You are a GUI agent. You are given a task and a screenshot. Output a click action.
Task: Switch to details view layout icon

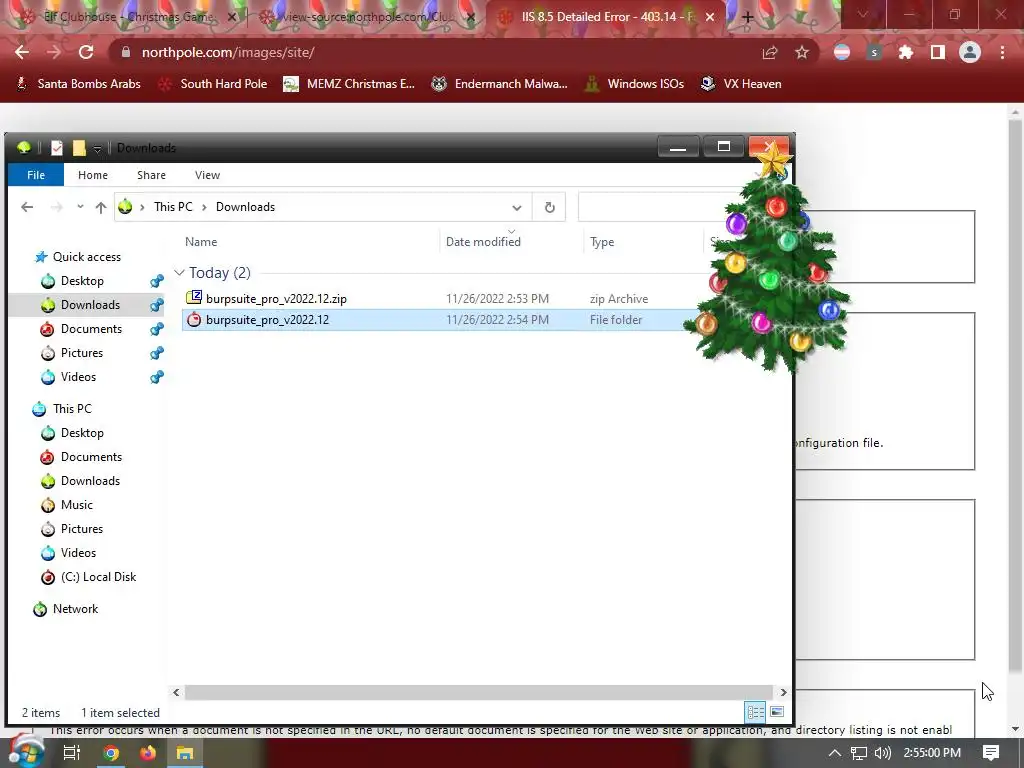756,712
